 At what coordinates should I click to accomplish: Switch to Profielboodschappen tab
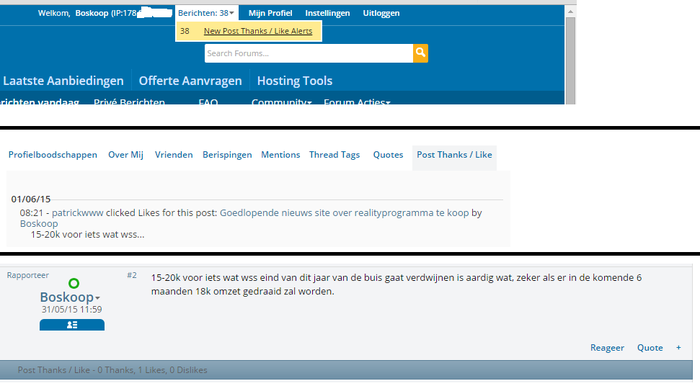pos(53,155)
